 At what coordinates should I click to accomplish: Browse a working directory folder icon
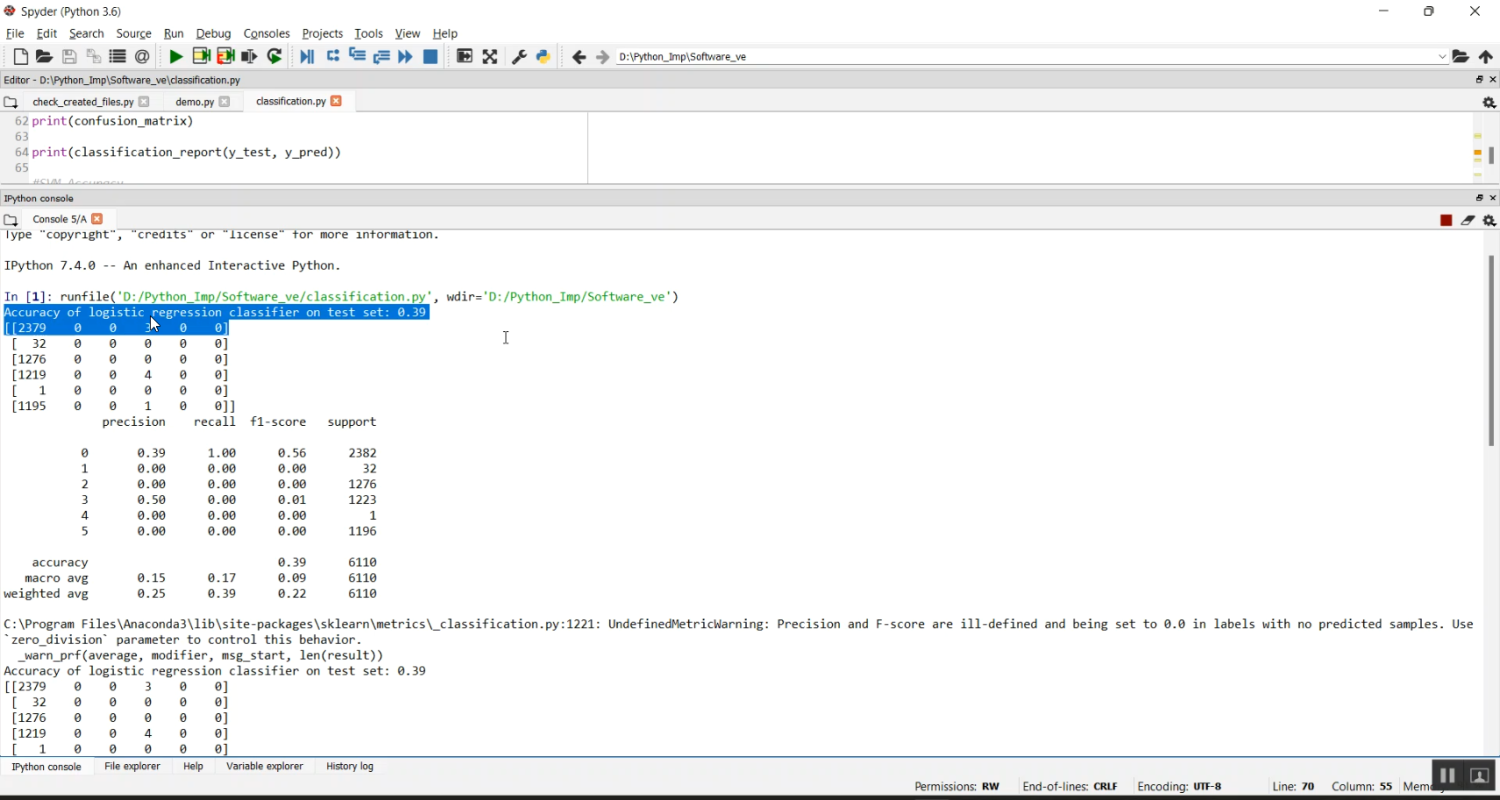pos(1461,57)
